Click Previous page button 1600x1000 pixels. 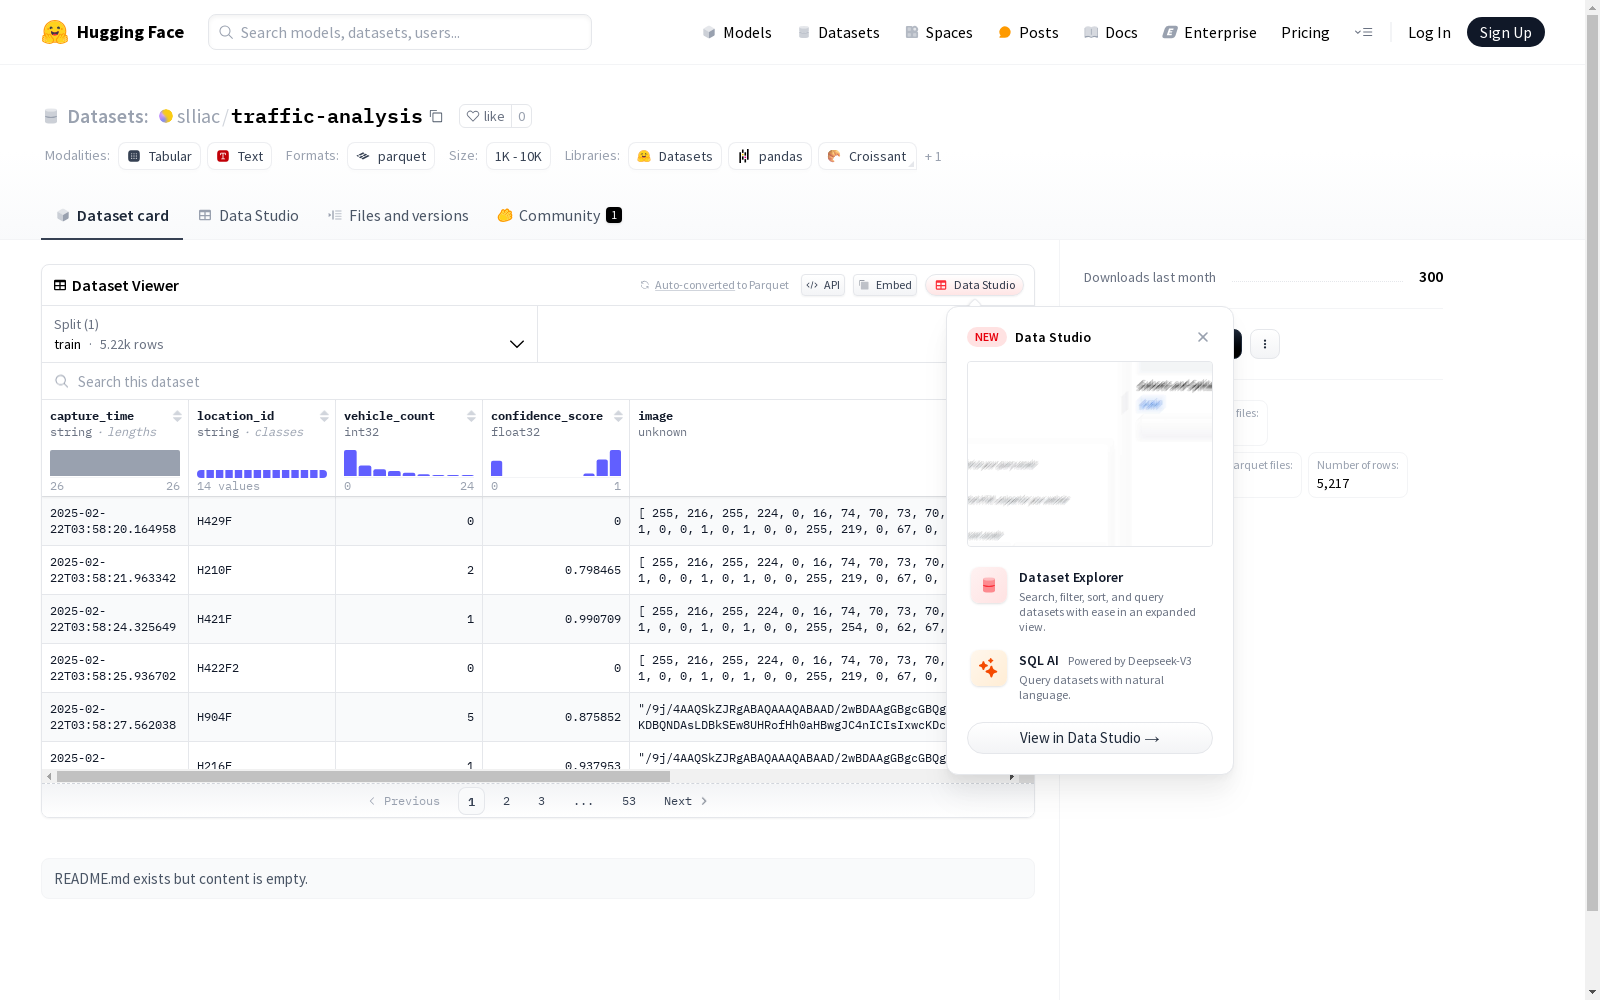[x=404, y=801]
